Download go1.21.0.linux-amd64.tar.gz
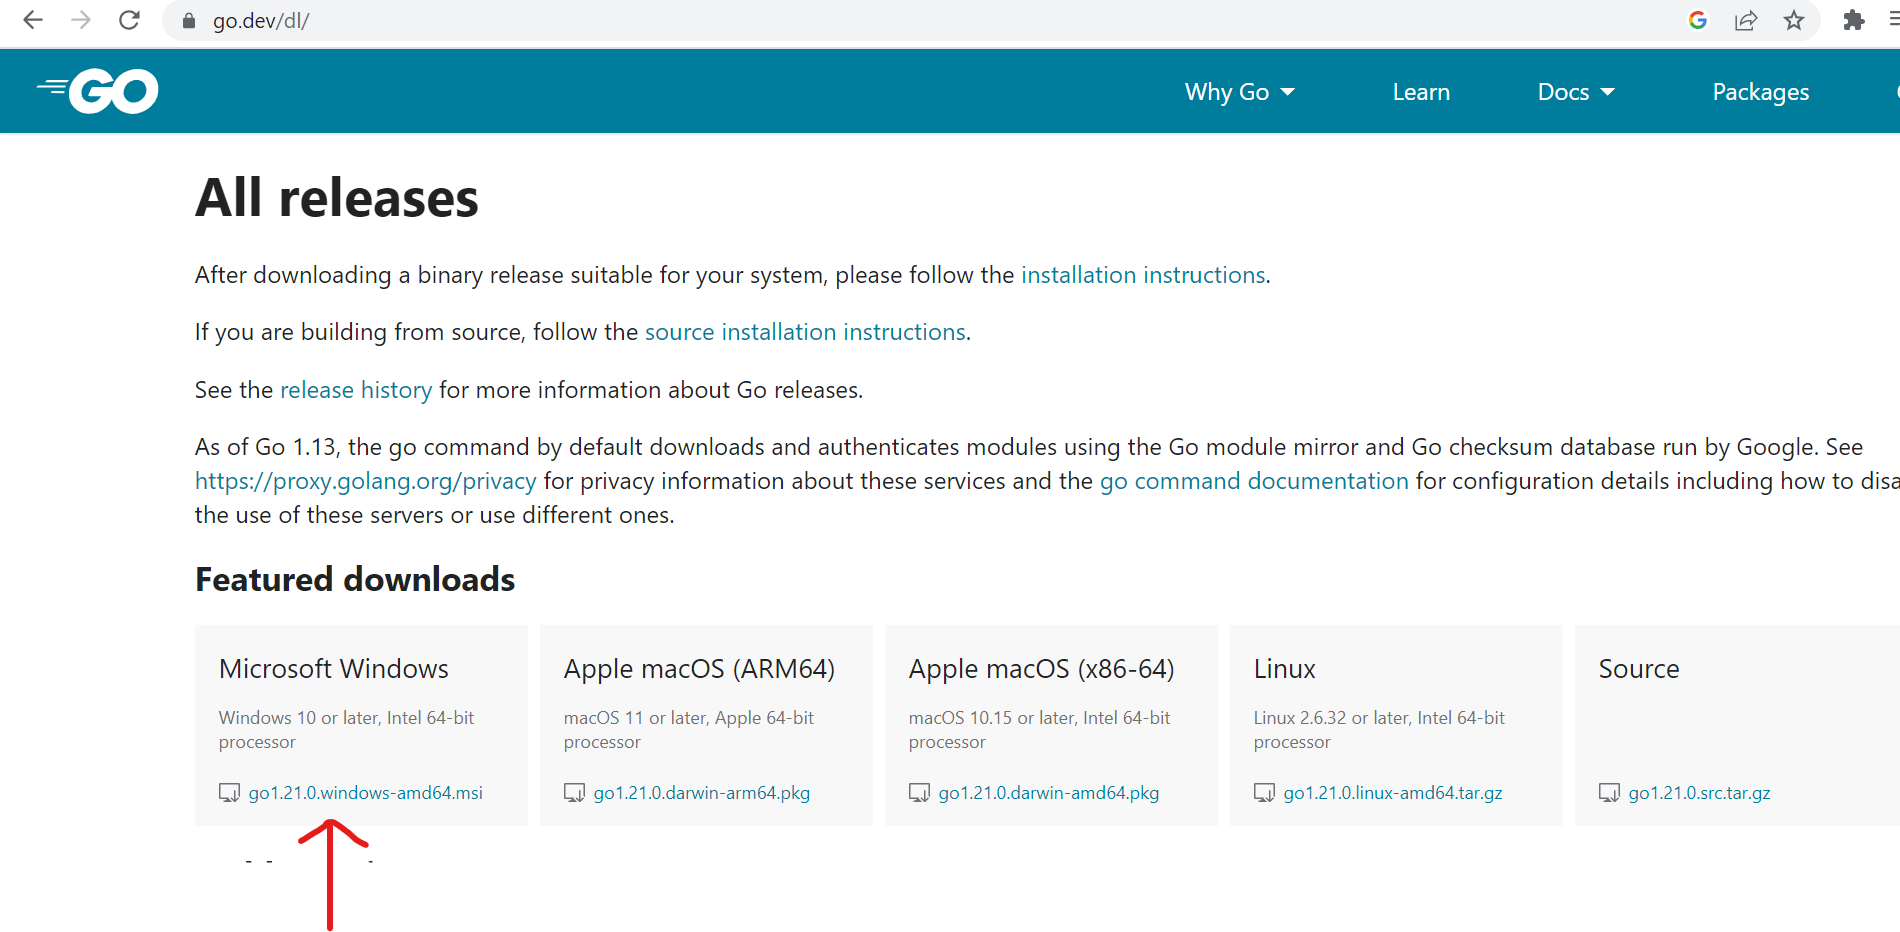The width and height of the screenshot is (1900, 932). tap(1393, 793)
